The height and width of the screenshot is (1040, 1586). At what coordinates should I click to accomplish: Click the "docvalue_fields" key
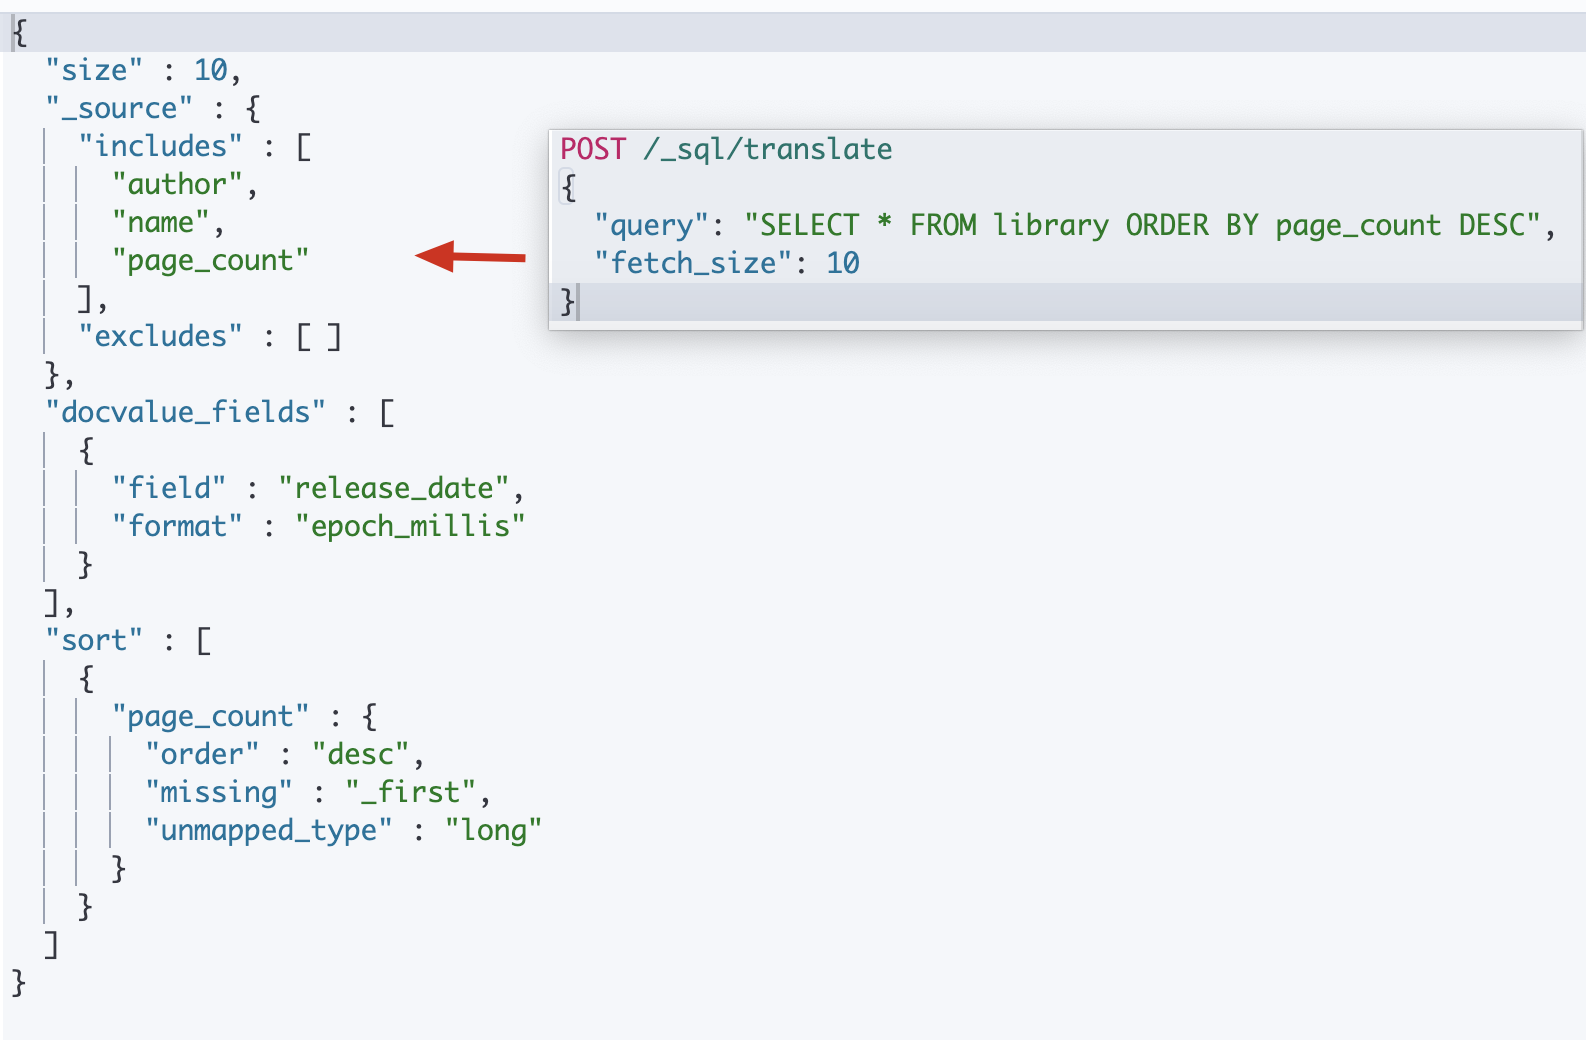186,412
